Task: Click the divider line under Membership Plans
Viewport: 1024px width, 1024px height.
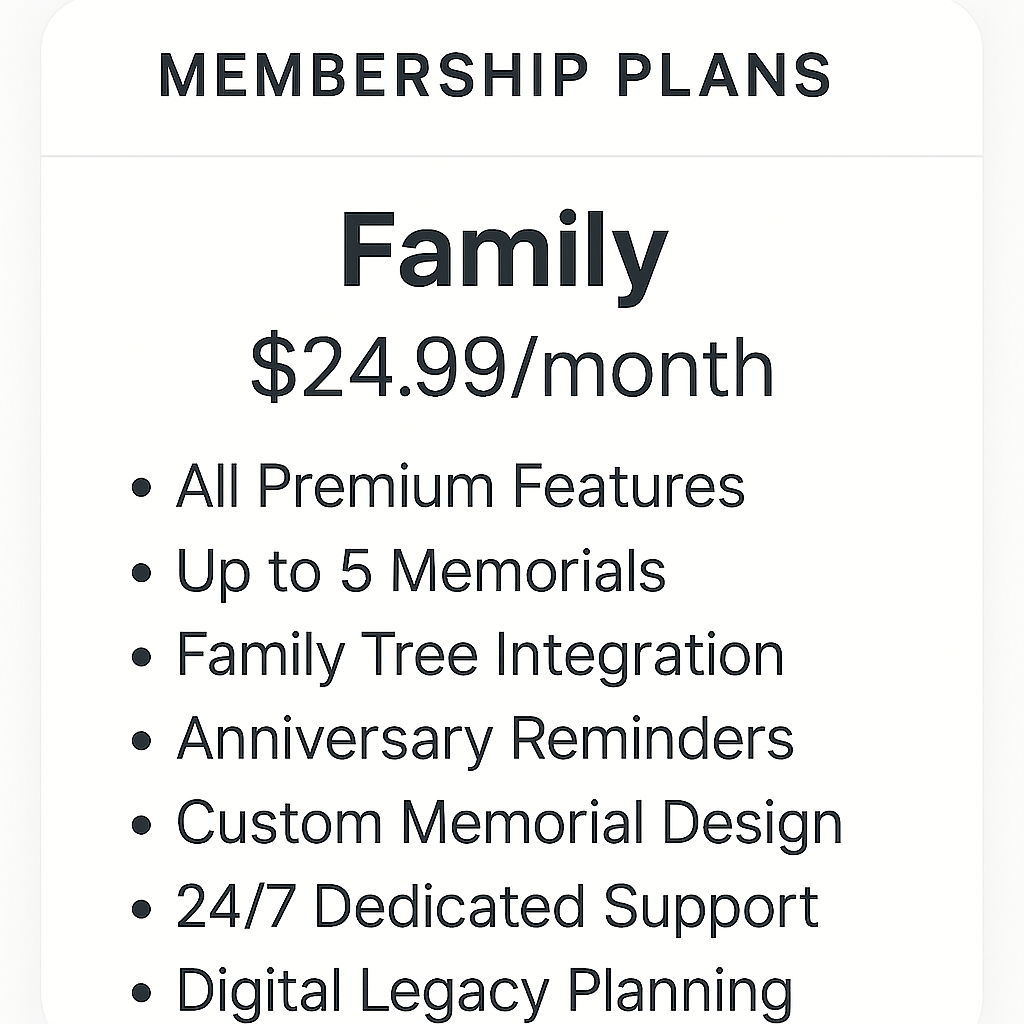Action: tap(511, 156)
